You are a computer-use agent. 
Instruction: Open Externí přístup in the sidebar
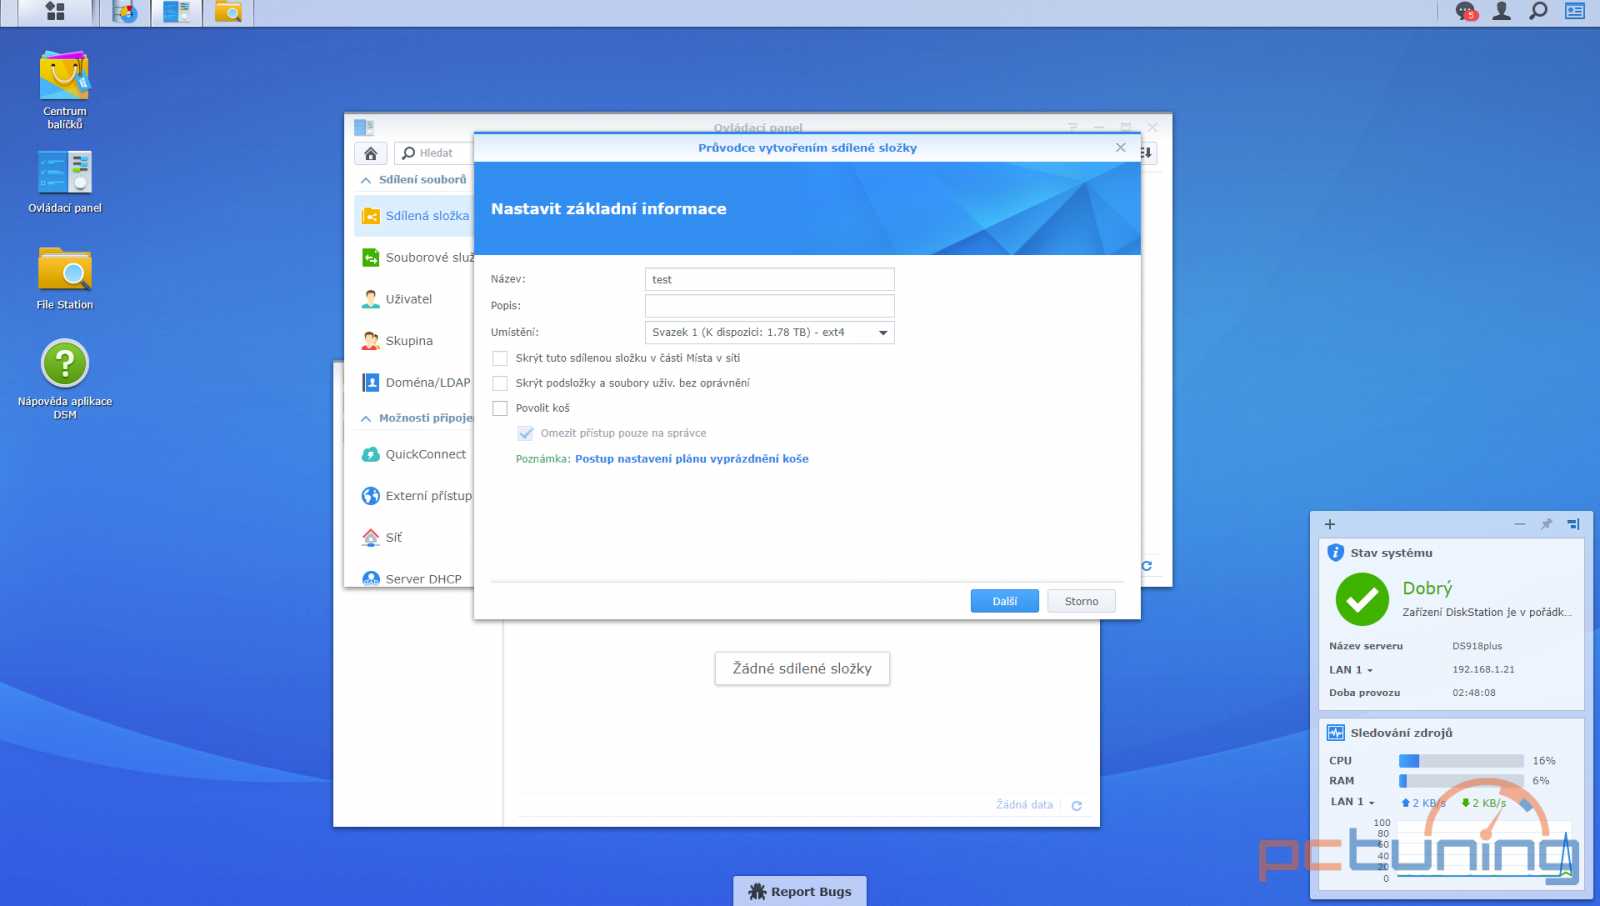414,496
